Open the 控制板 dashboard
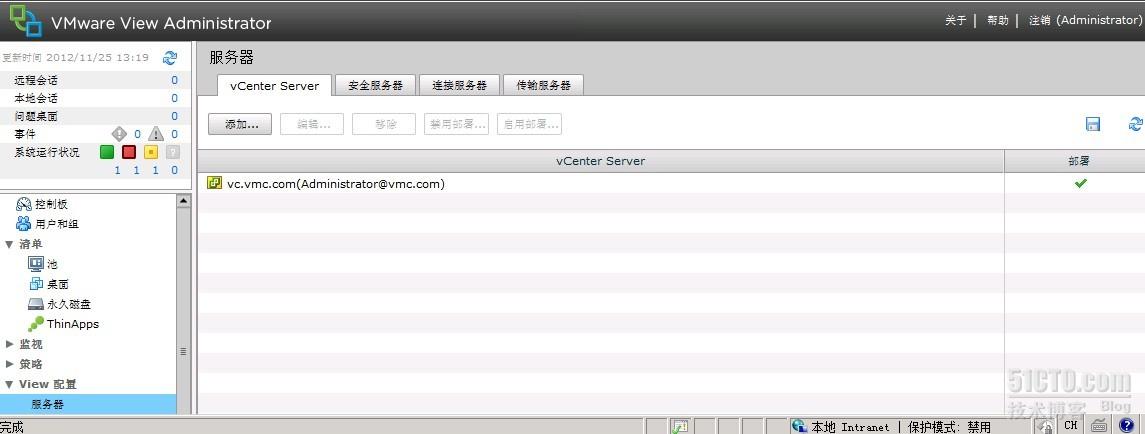1145x434 pixels. click(42, 204)
